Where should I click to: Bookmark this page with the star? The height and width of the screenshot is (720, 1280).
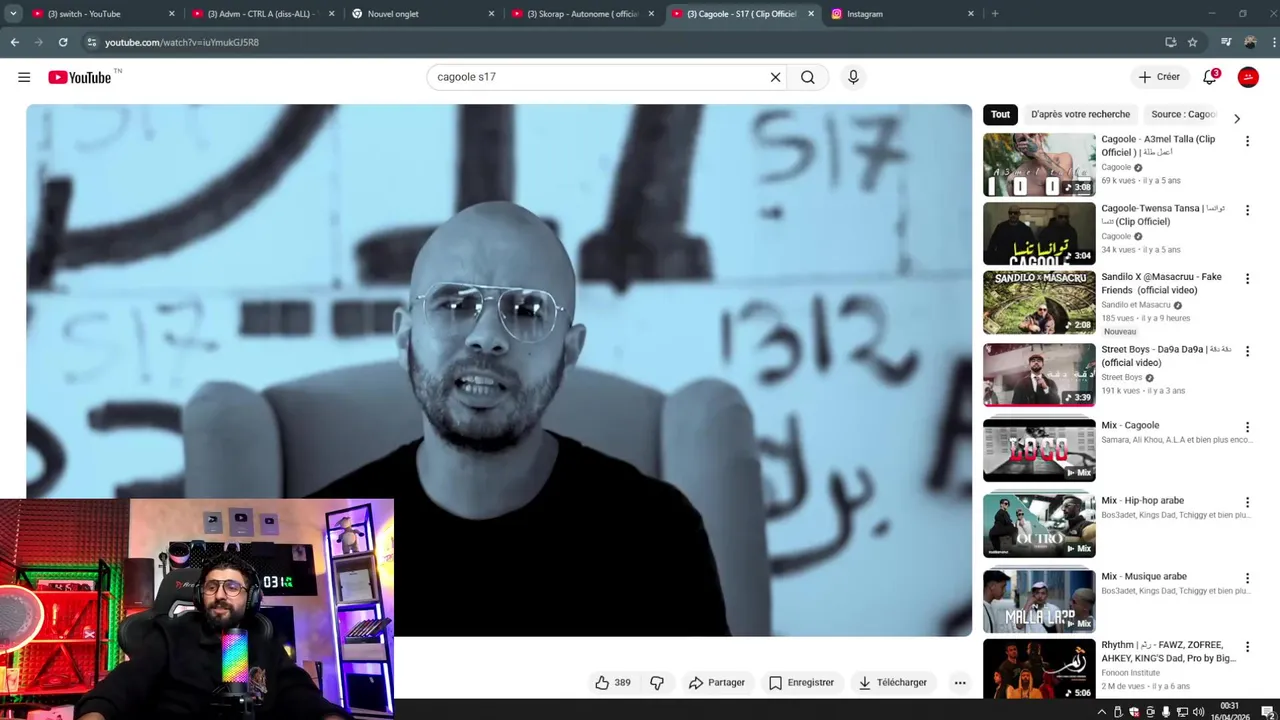click(1193, 42)
